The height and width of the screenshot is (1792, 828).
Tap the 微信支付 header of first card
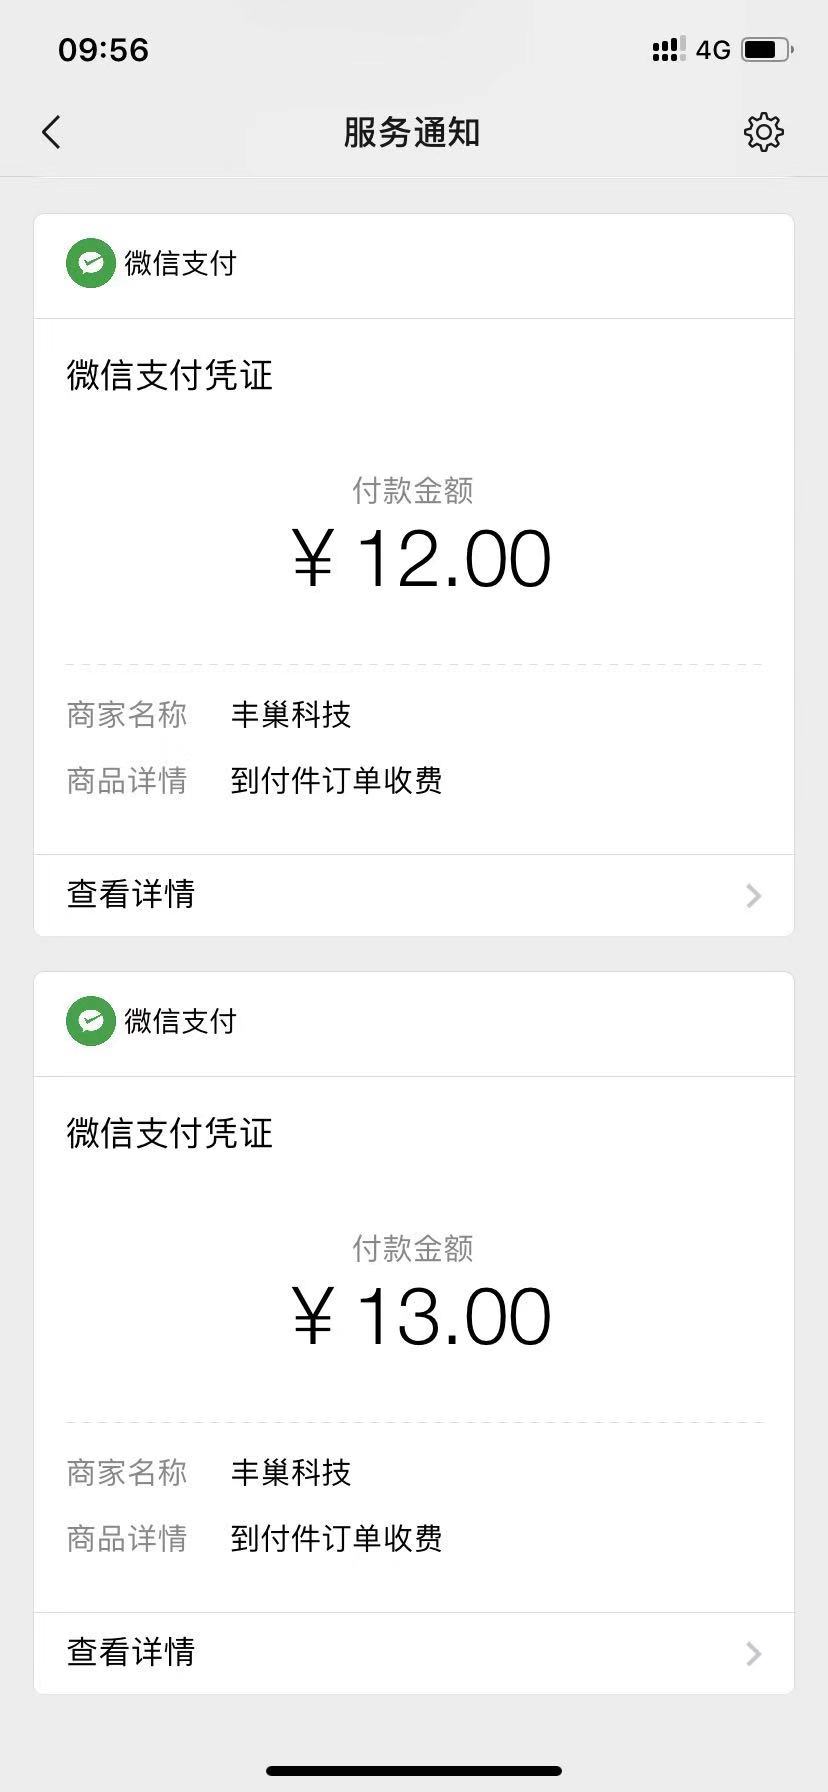(180, 263)
